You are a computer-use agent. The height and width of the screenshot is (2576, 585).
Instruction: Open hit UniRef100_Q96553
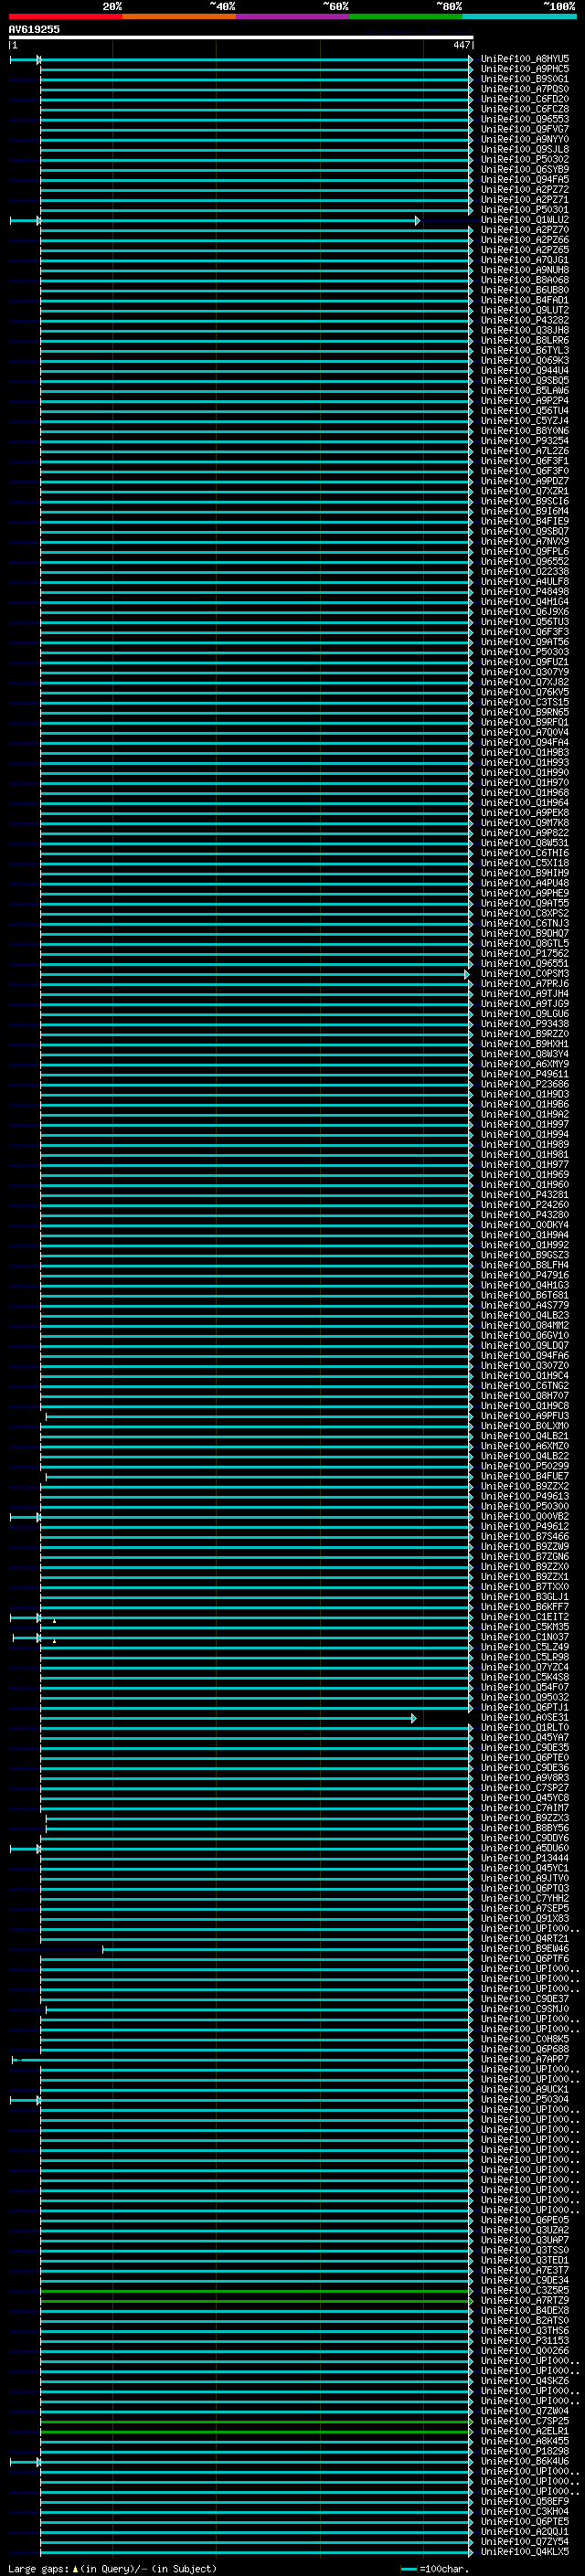tap(524, 120)
